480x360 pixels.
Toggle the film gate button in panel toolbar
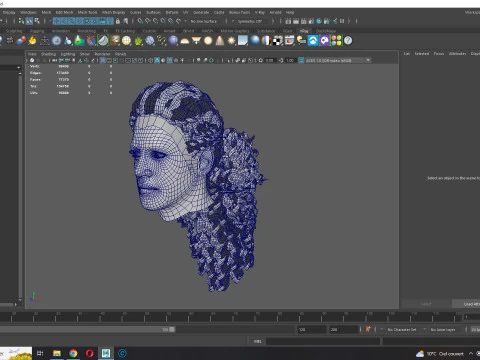click(x=109, y=60)
